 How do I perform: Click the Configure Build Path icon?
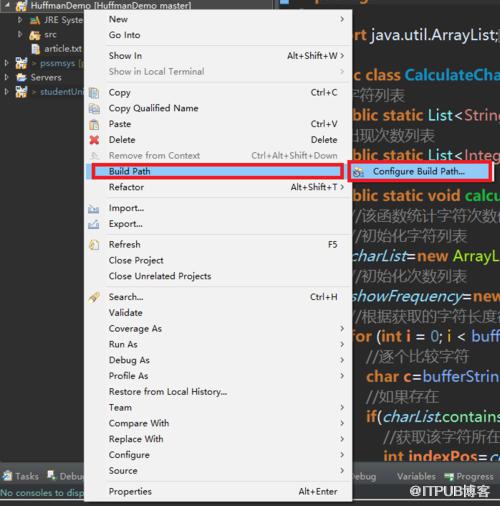click(x=359, y=172)
